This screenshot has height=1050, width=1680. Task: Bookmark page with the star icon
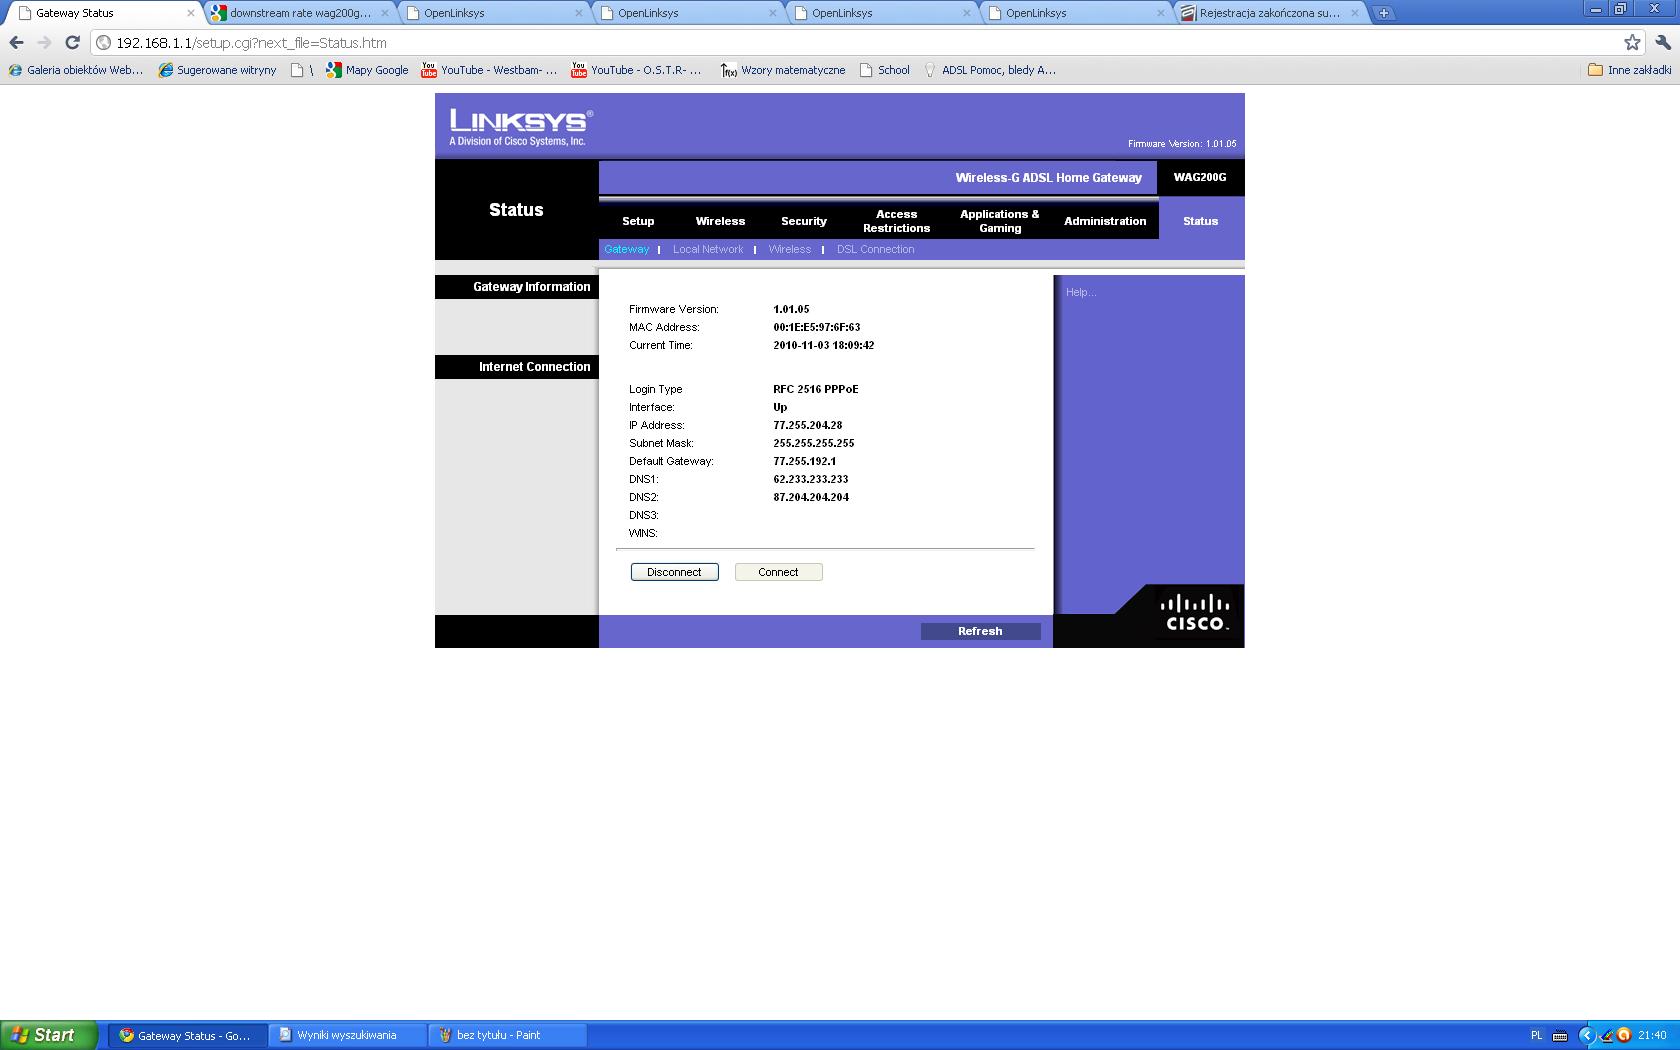[1632, 42]
